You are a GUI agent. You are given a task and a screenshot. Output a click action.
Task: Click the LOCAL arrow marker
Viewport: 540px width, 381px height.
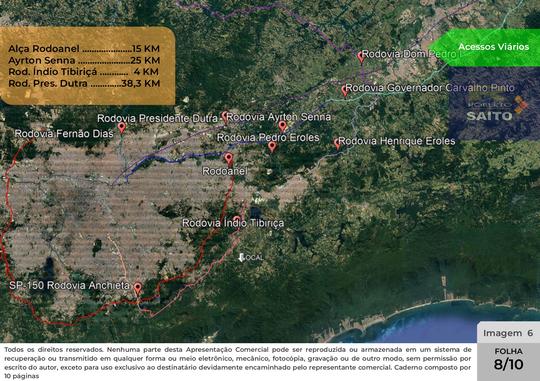242,257
